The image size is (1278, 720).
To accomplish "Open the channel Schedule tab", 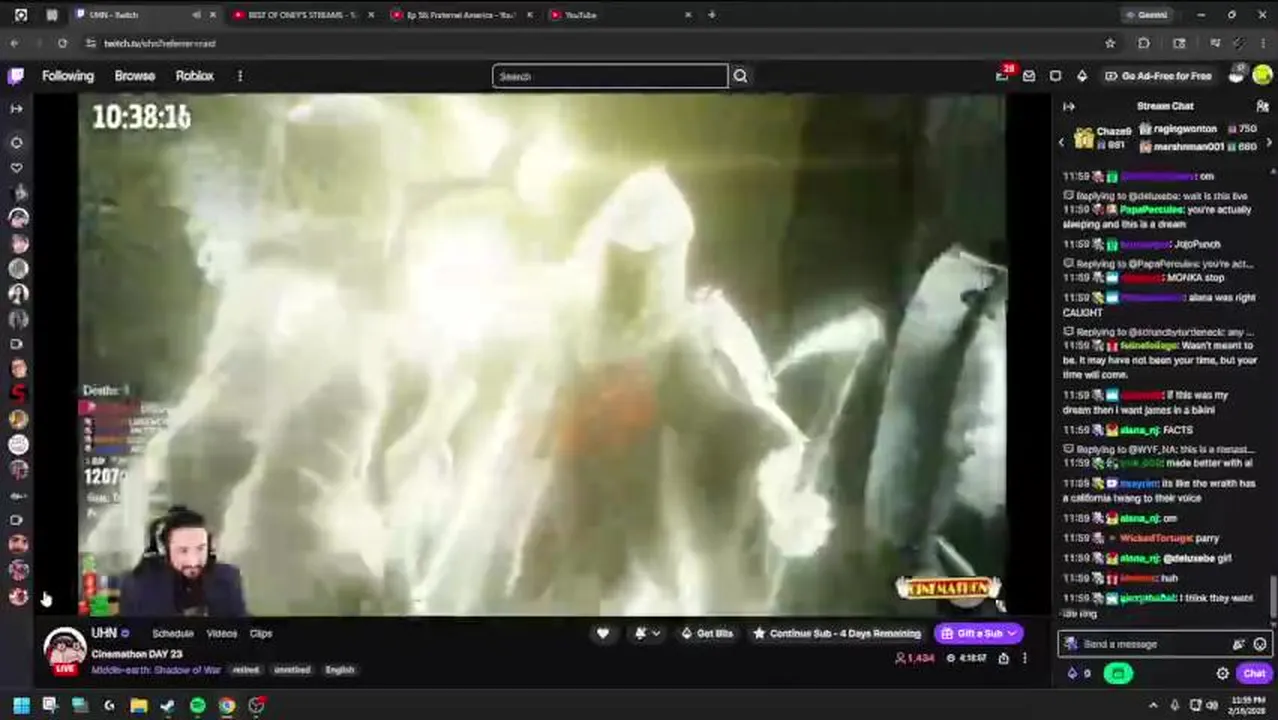I will (x=172, y=634).
